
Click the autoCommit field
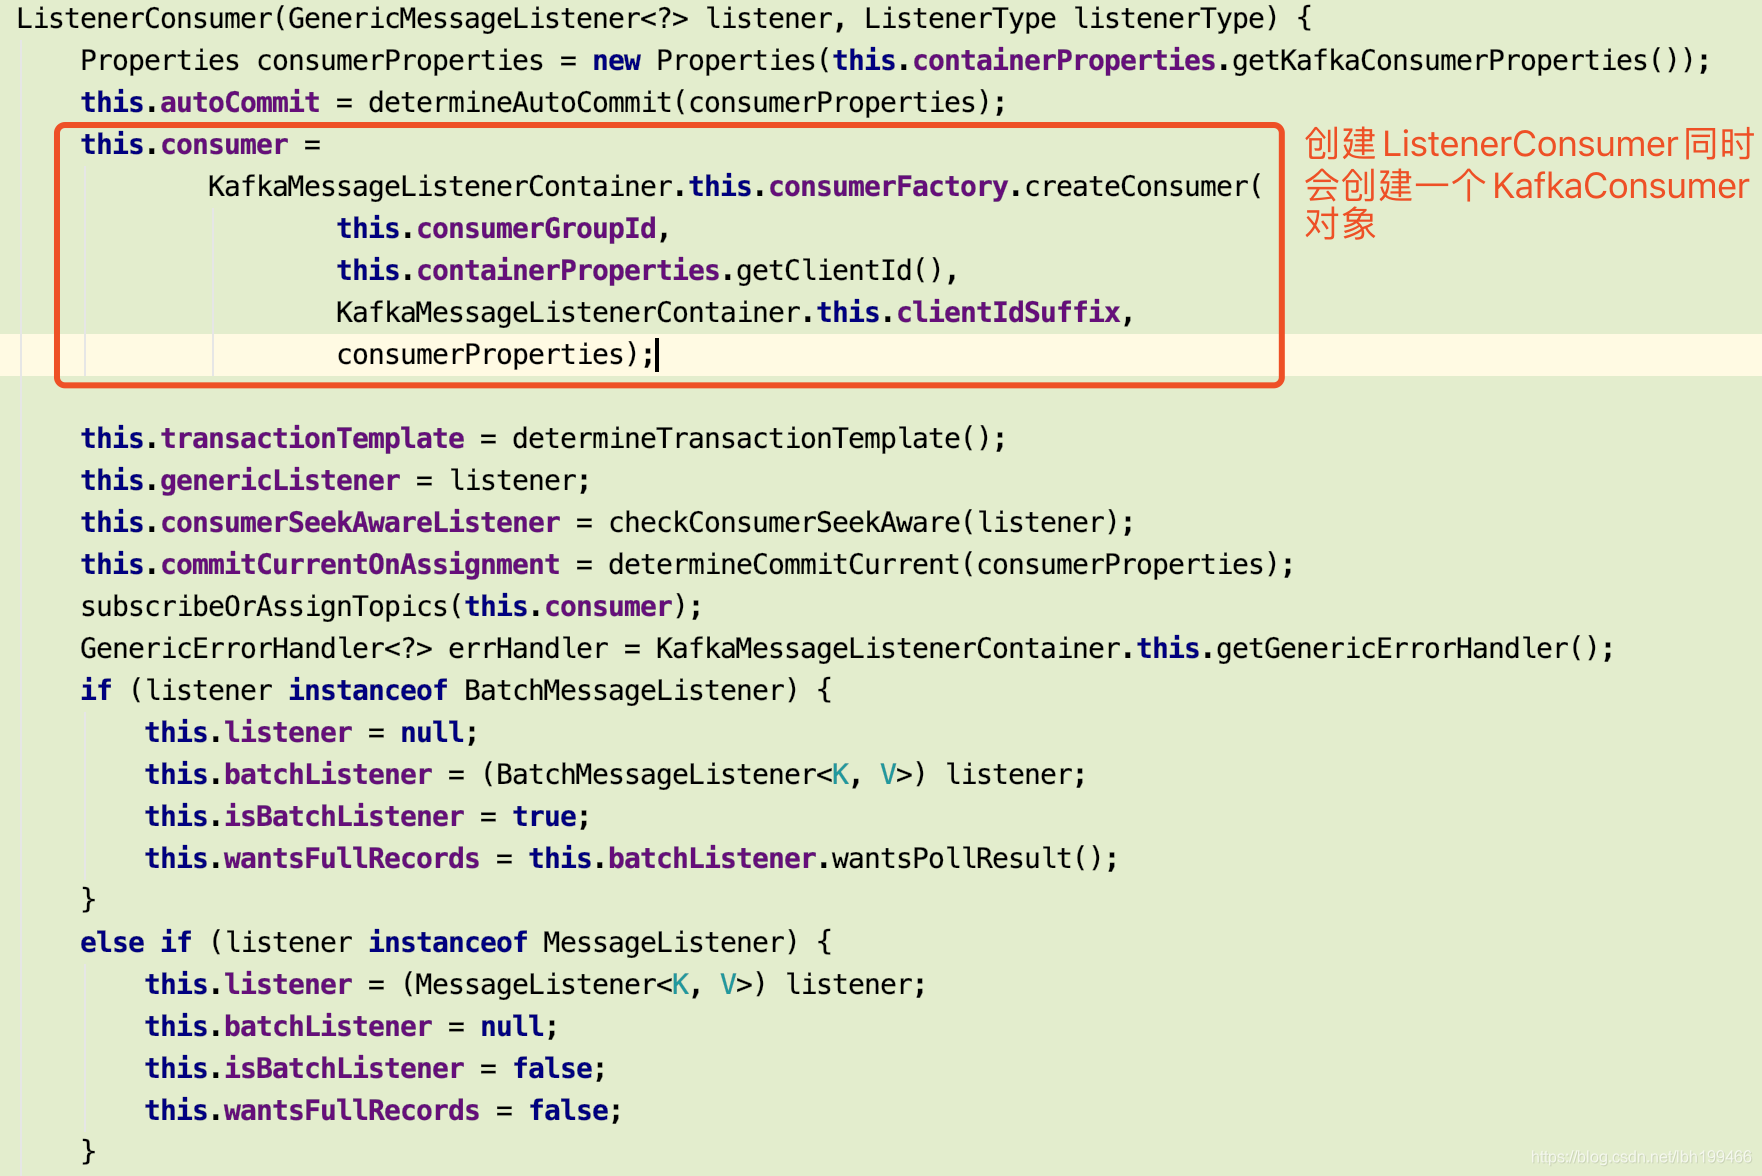(x=240, y=102)
